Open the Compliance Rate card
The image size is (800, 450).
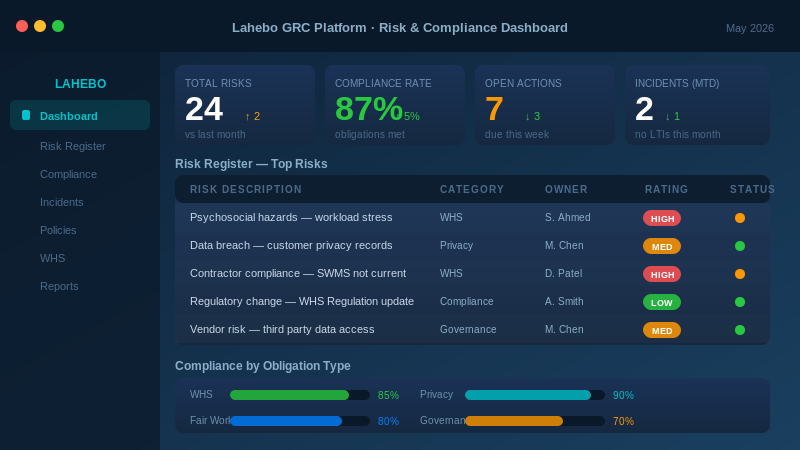click(x=395, y=105)
